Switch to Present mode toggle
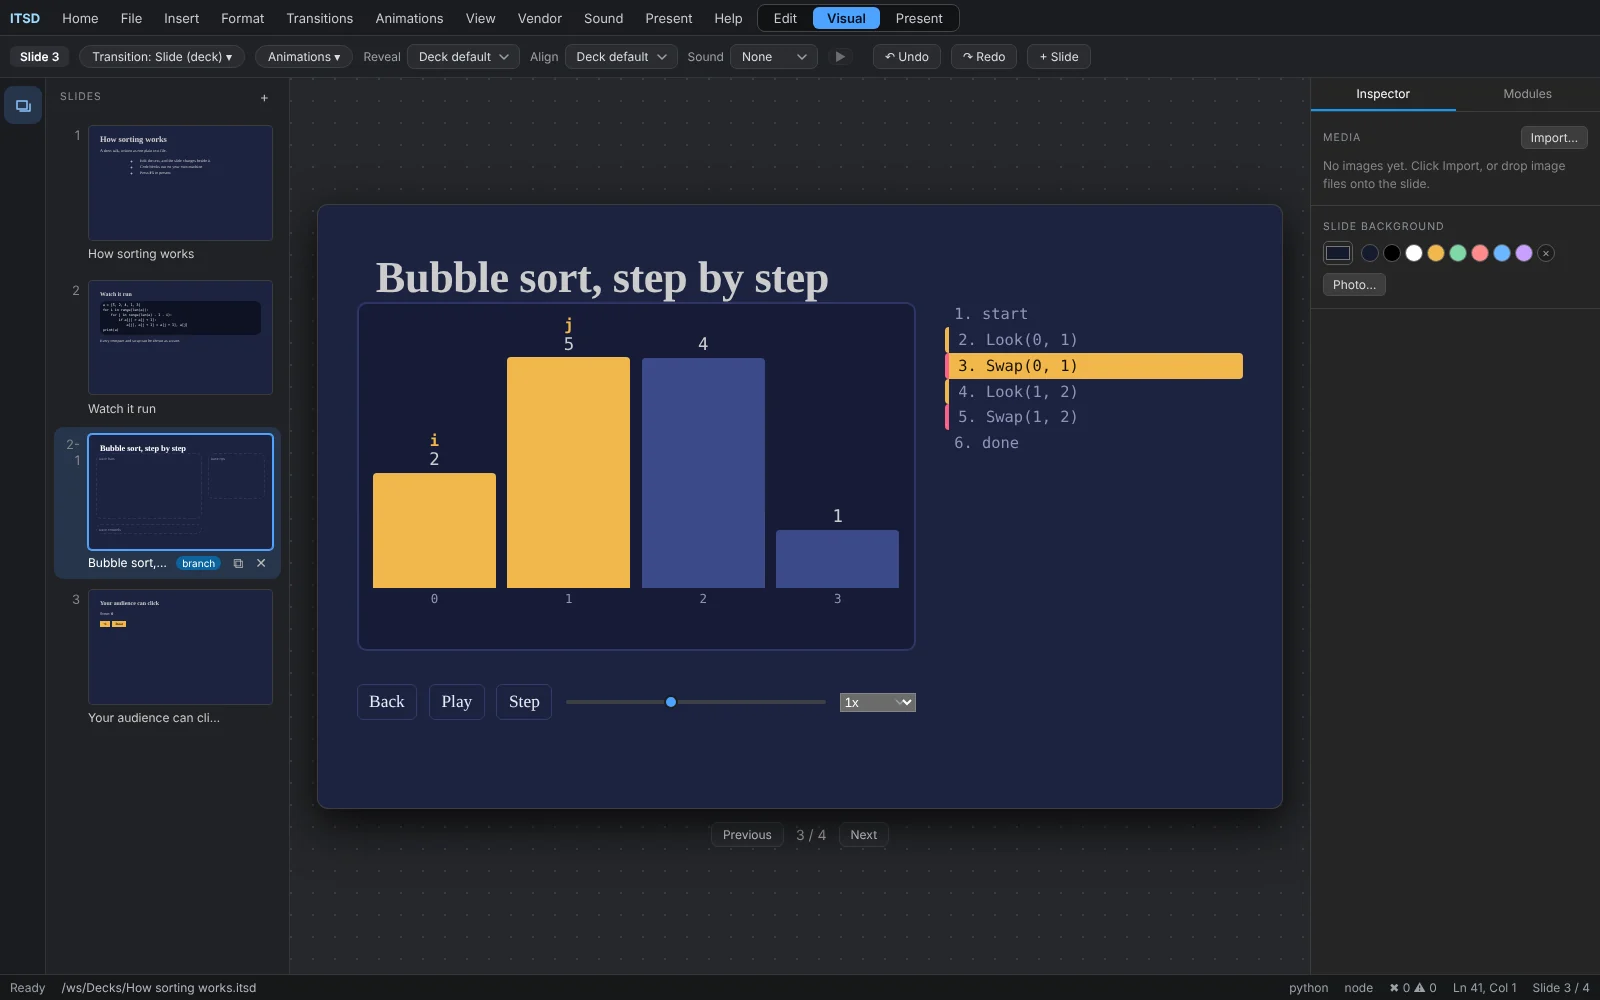The height and width of the screenshot is (1000, 1600). click(919, 18)
